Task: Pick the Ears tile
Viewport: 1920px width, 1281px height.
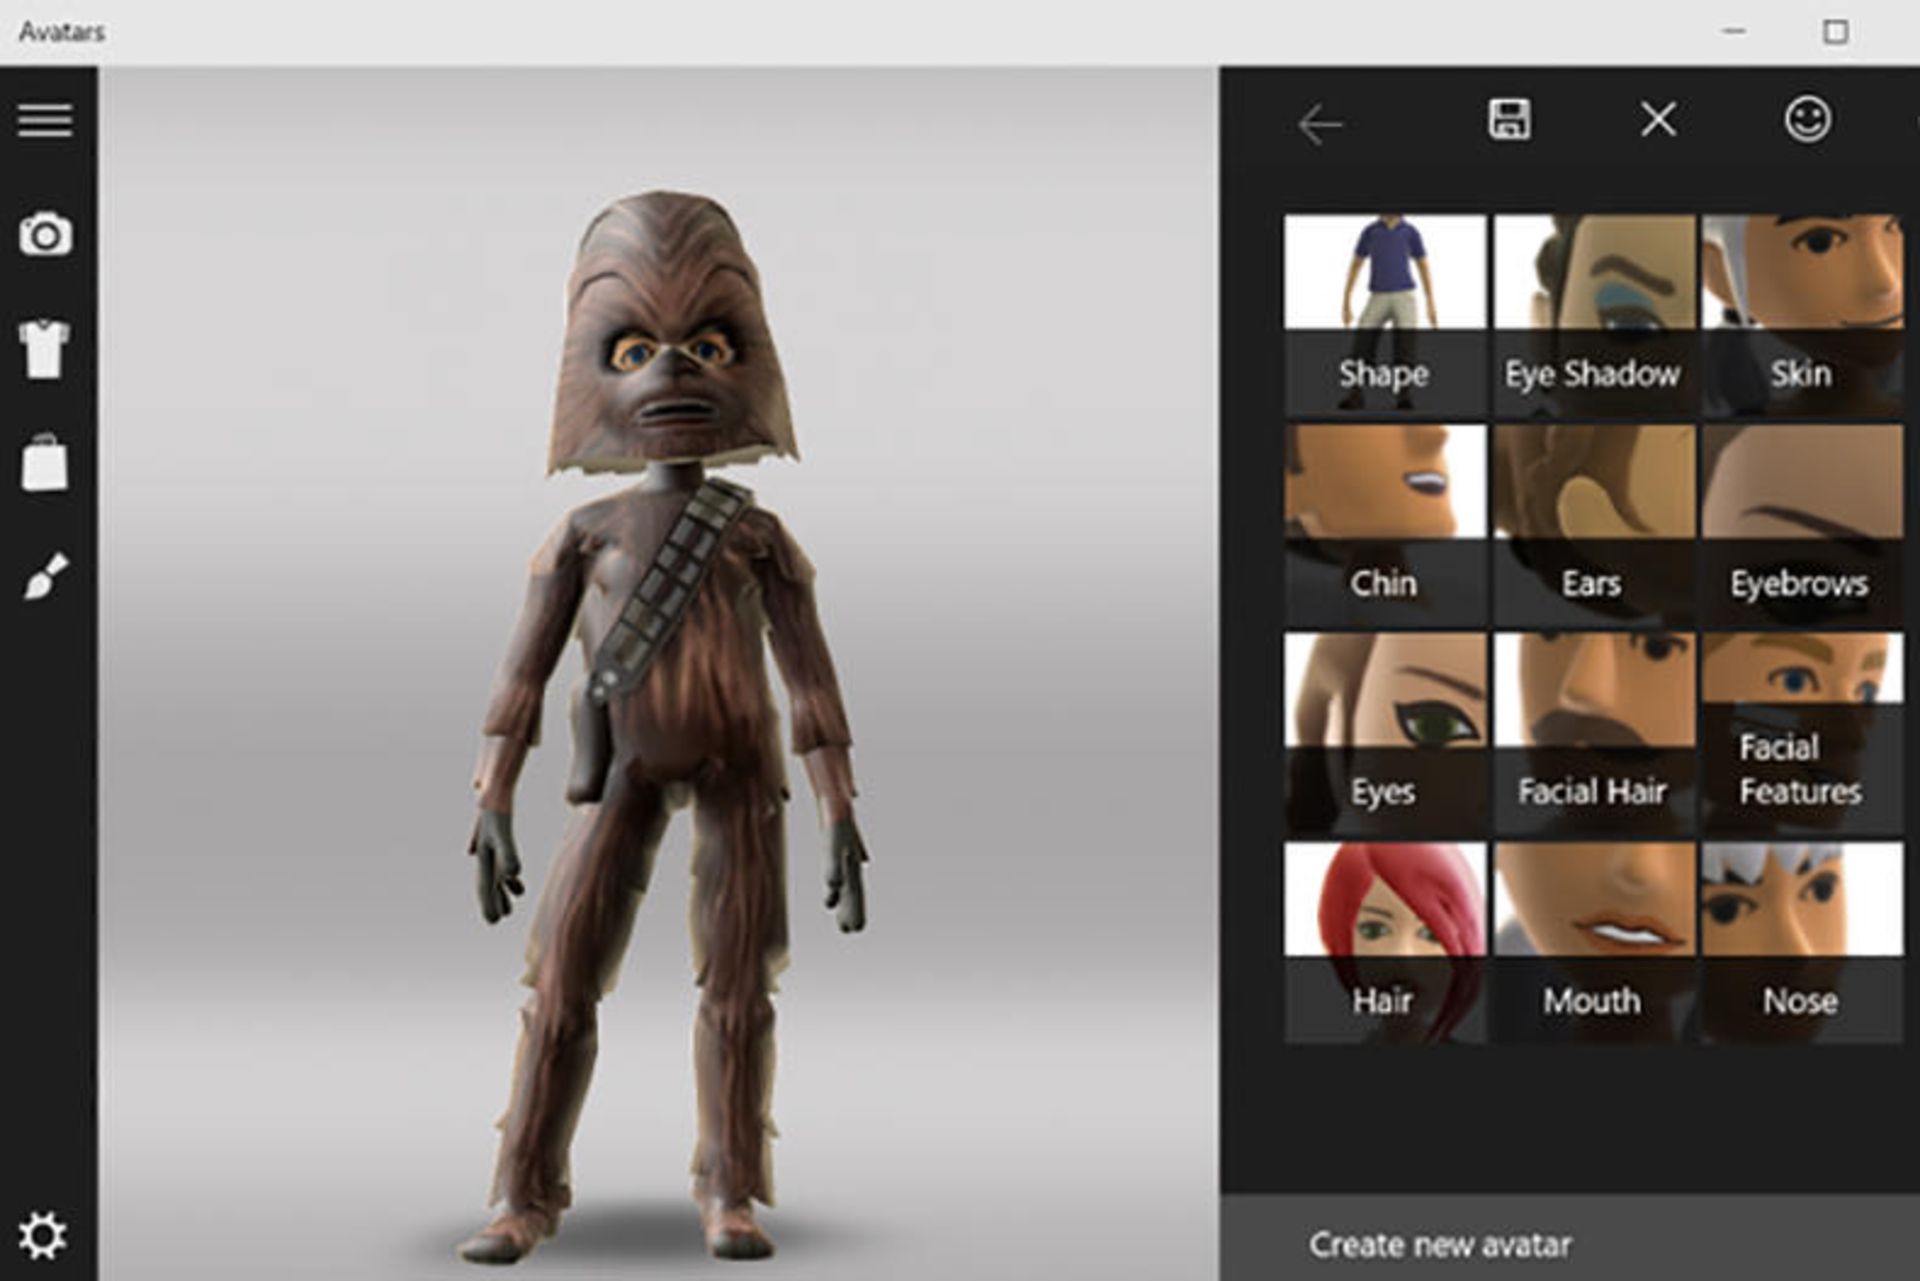Action: pos(1594,525)
